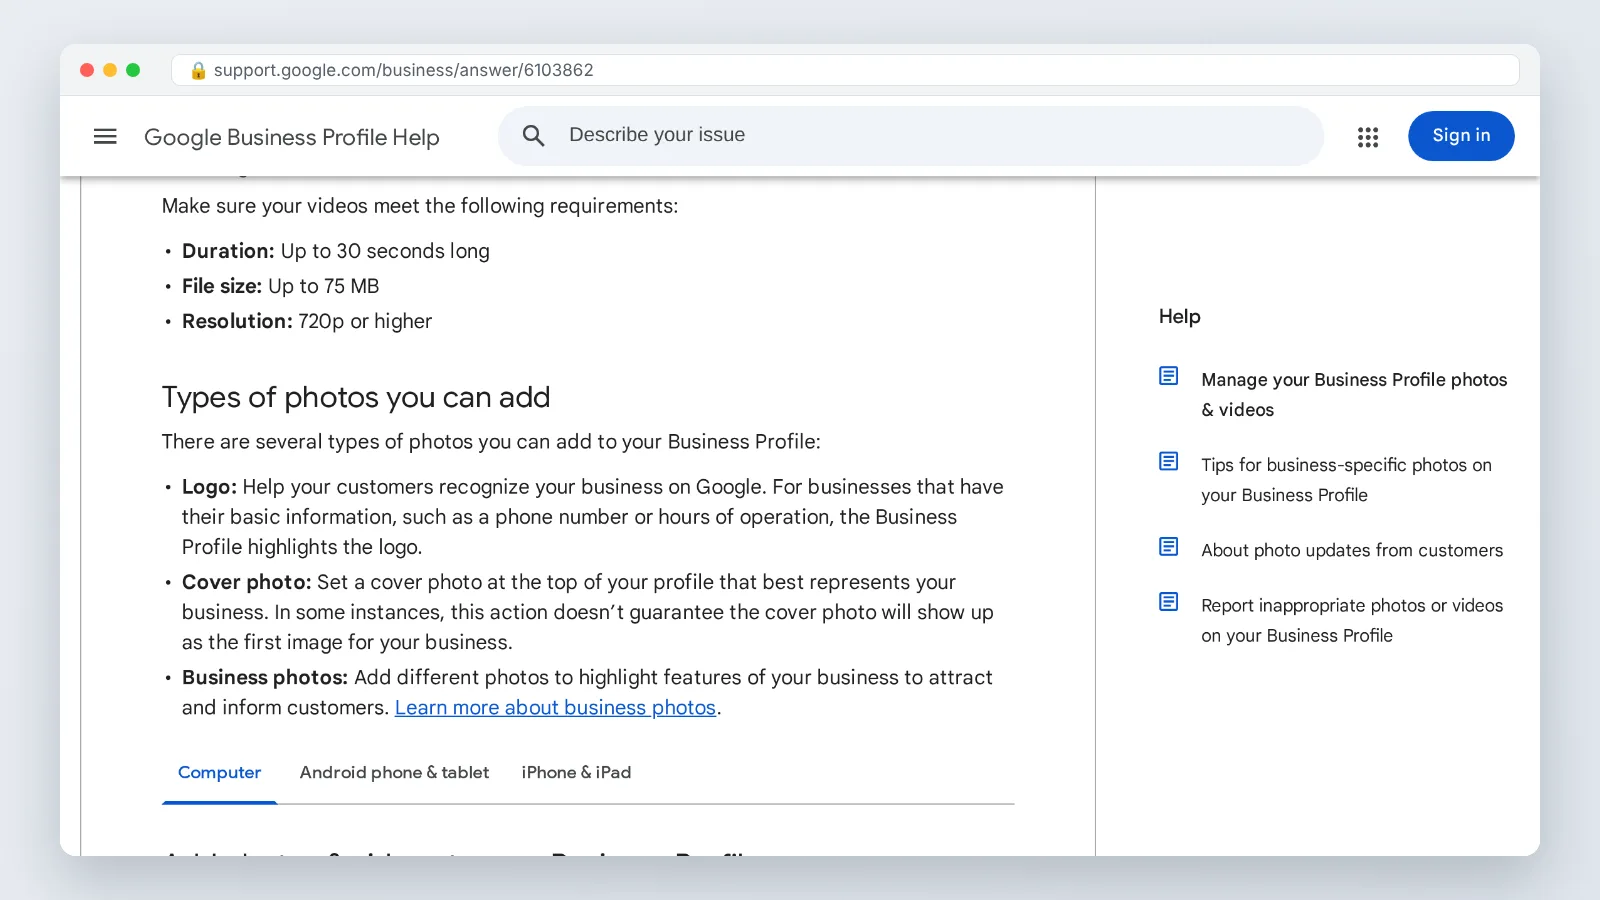The height and width of the screenshot is (900, 1600).
Task: Click the Logo: bullet text
Action: [593, 517]
